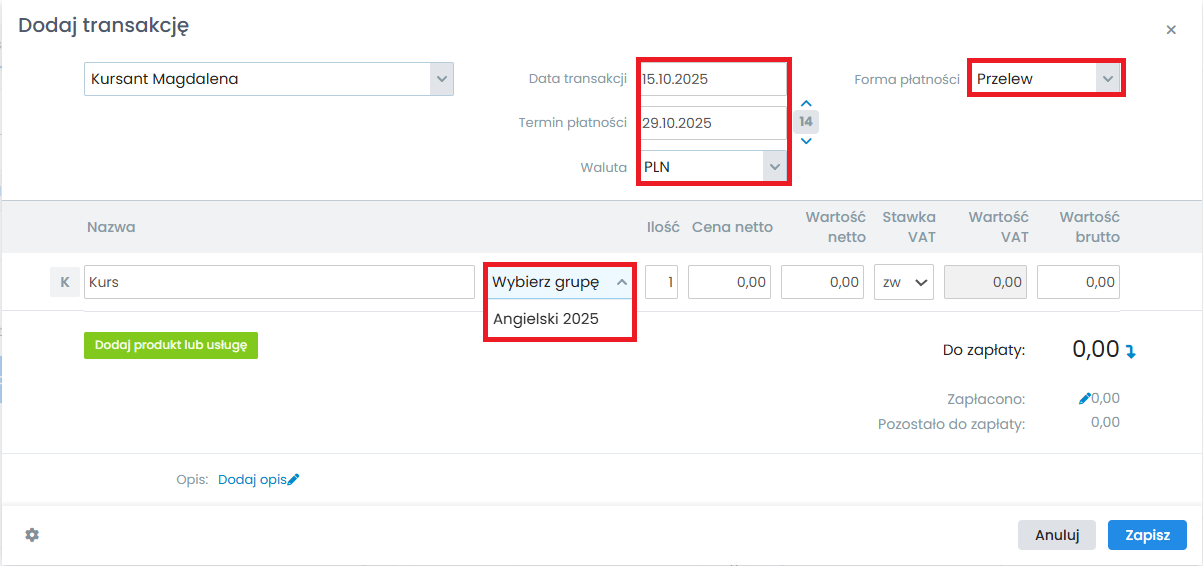The width and height of the screenshot is (1203, 566).
Task: Increase payment term days with up chevron
Action: click(806, 103)
